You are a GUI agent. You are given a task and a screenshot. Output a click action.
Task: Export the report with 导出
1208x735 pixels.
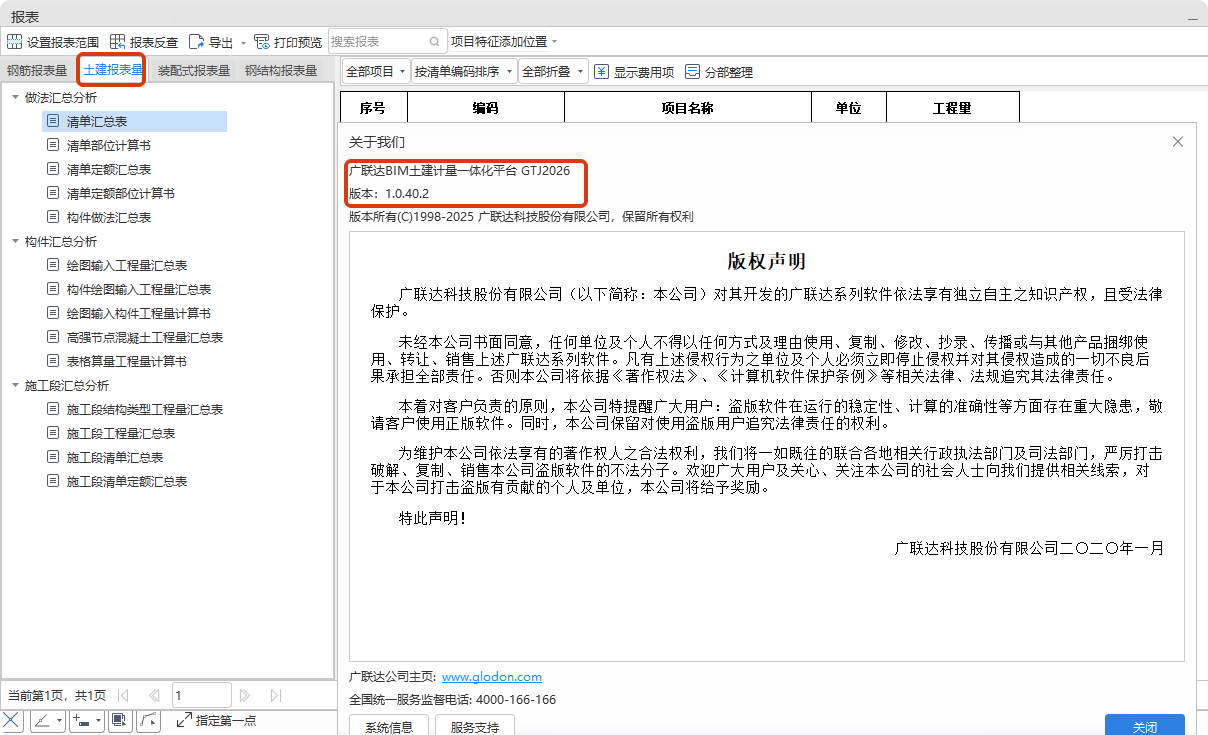point(211,42)
